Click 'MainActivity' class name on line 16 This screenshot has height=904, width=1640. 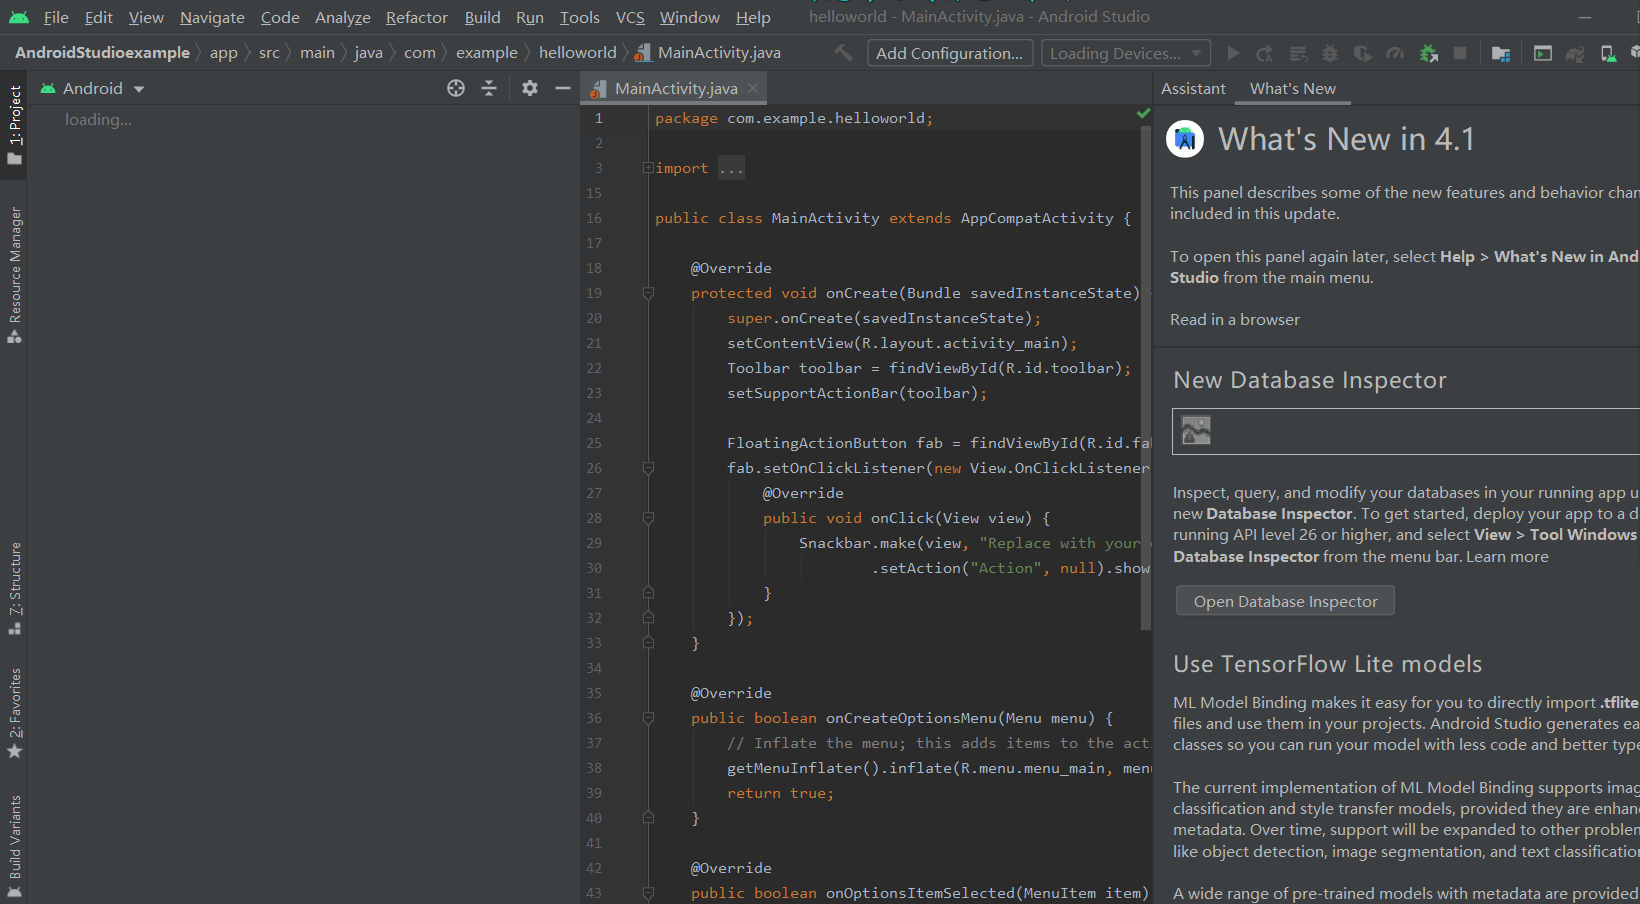(x=825, y=218)
